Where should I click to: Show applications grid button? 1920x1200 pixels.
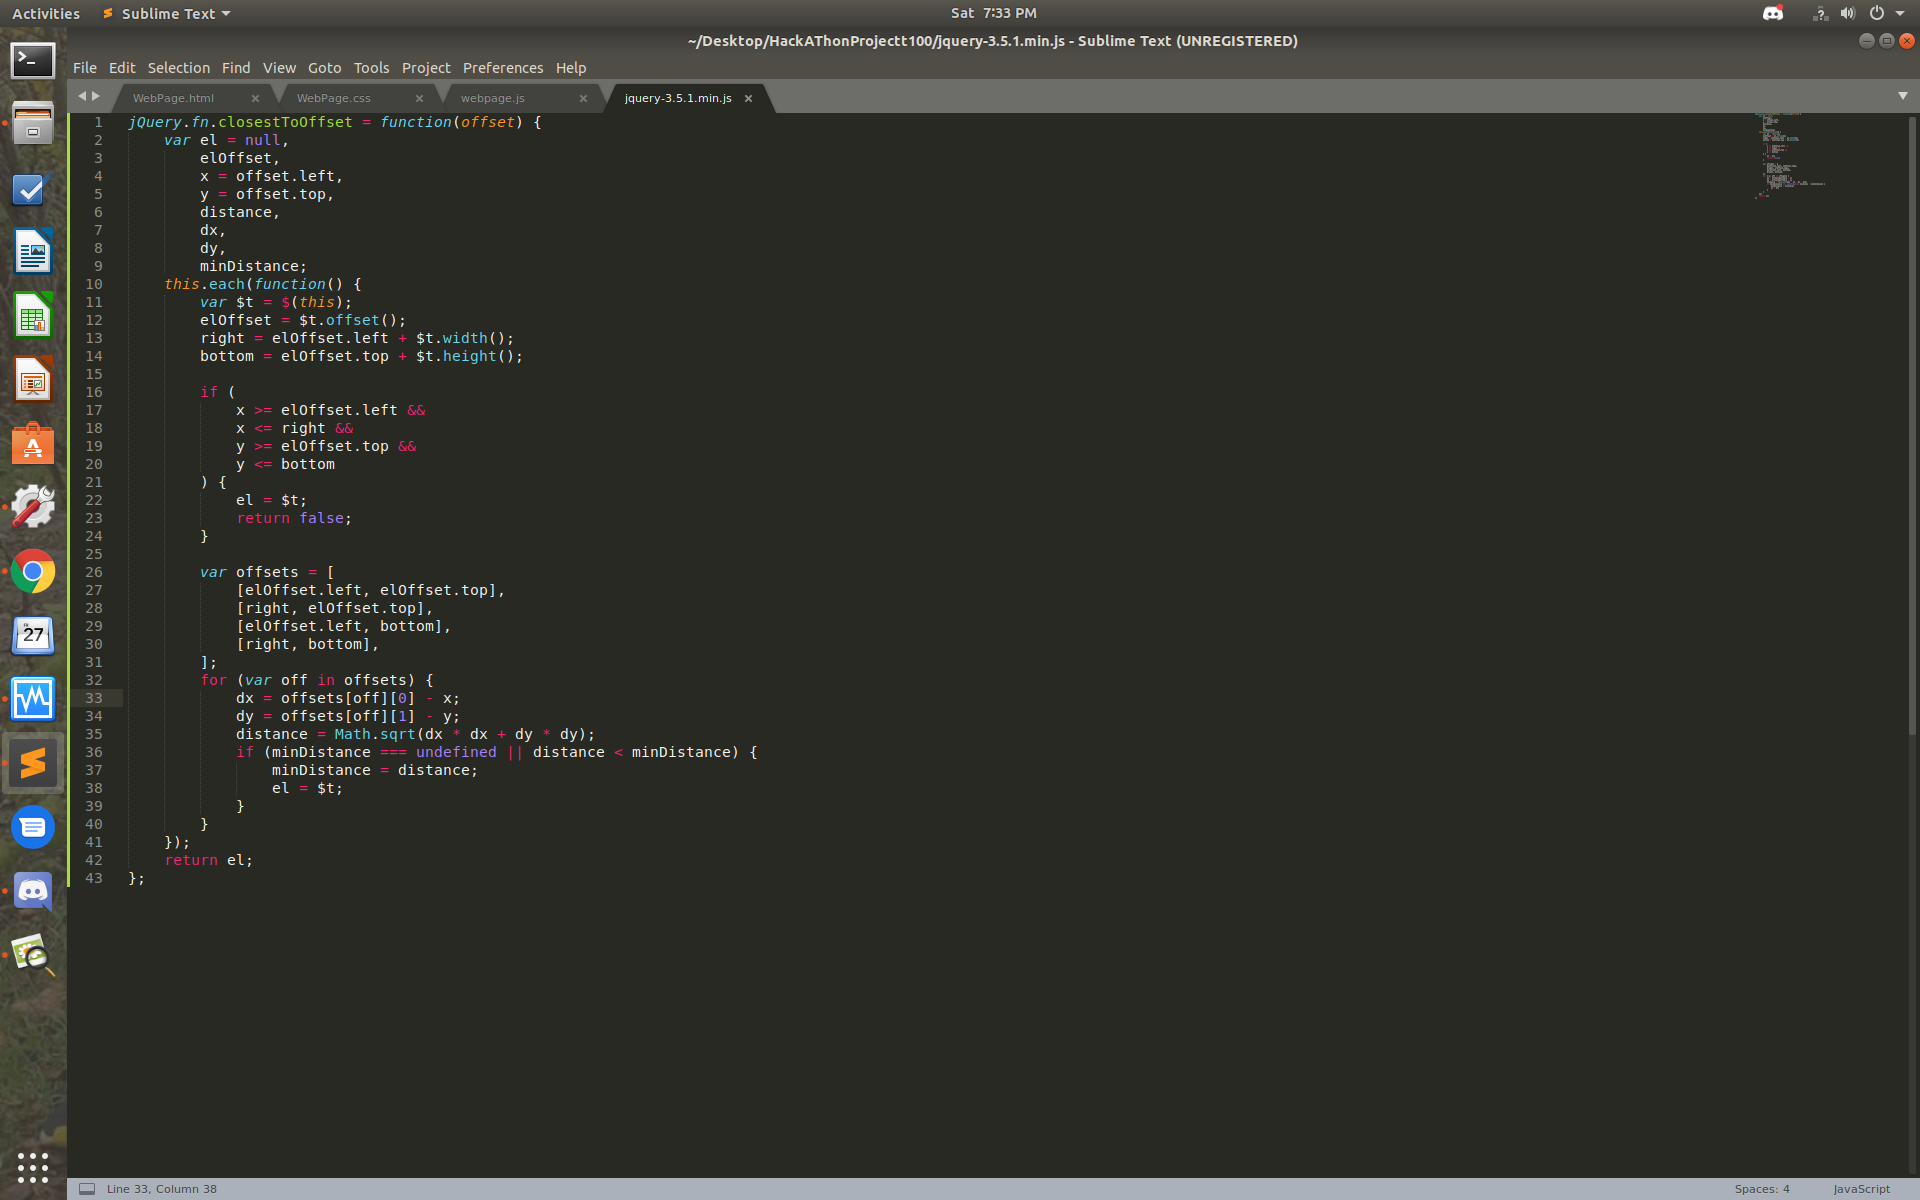coord(33,1167)
